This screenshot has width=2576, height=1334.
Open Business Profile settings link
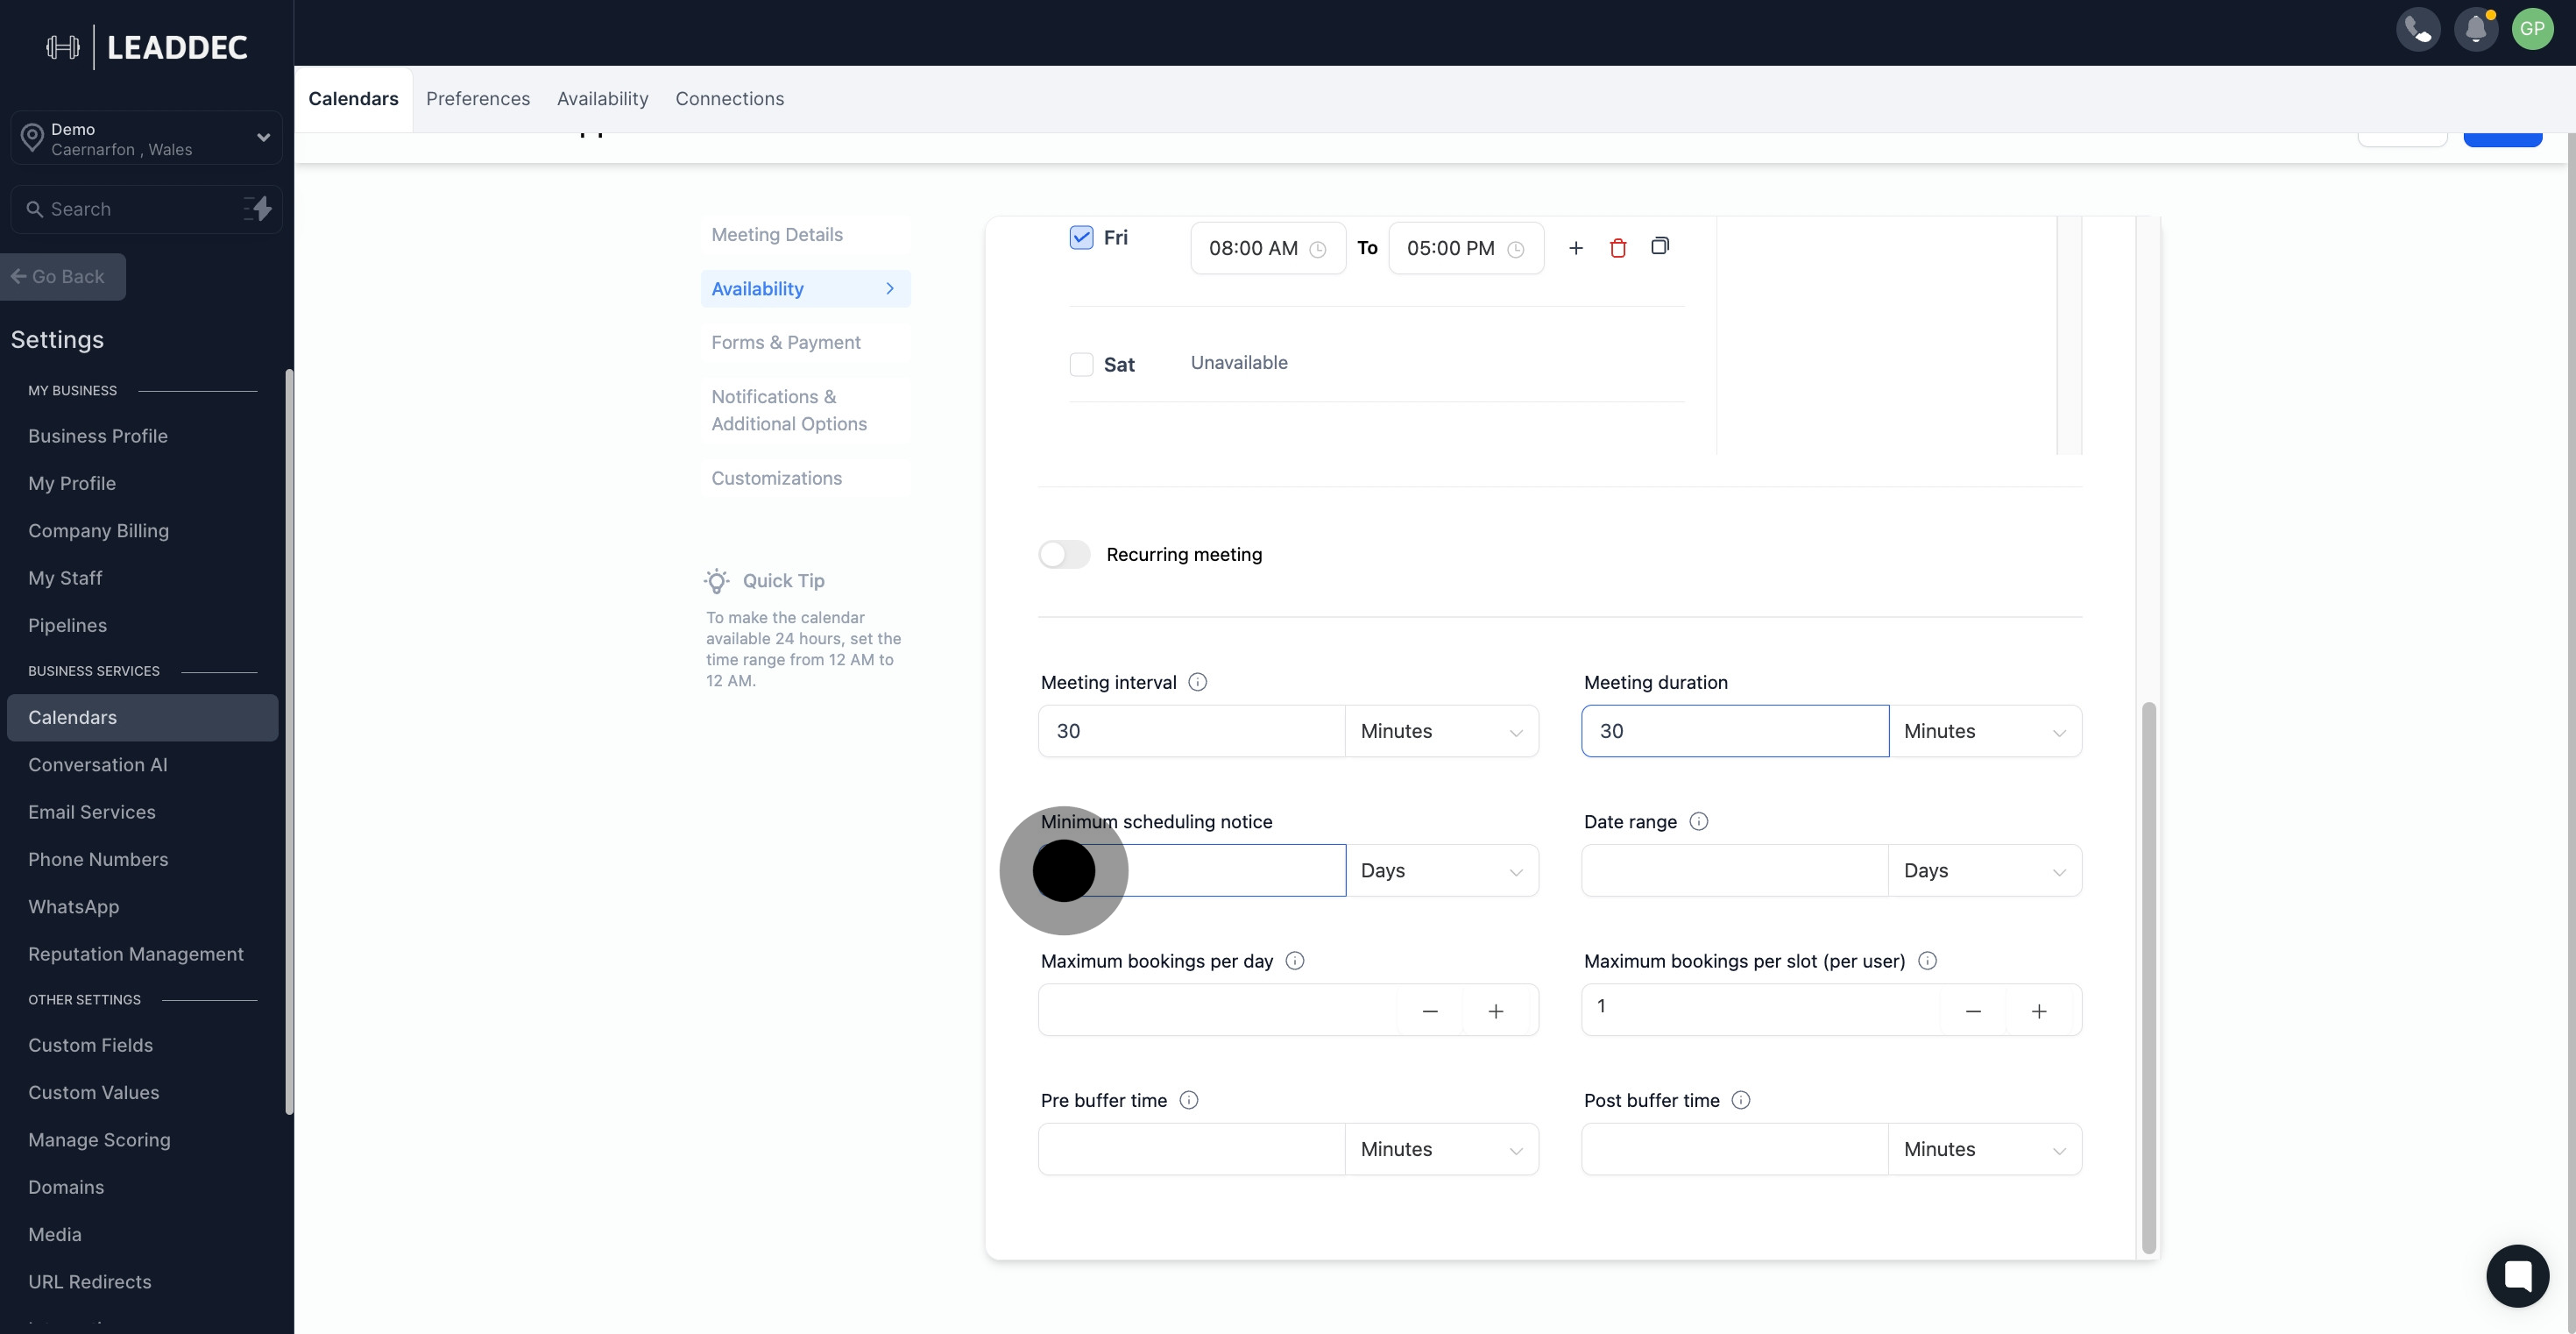[x=98, y=436]
